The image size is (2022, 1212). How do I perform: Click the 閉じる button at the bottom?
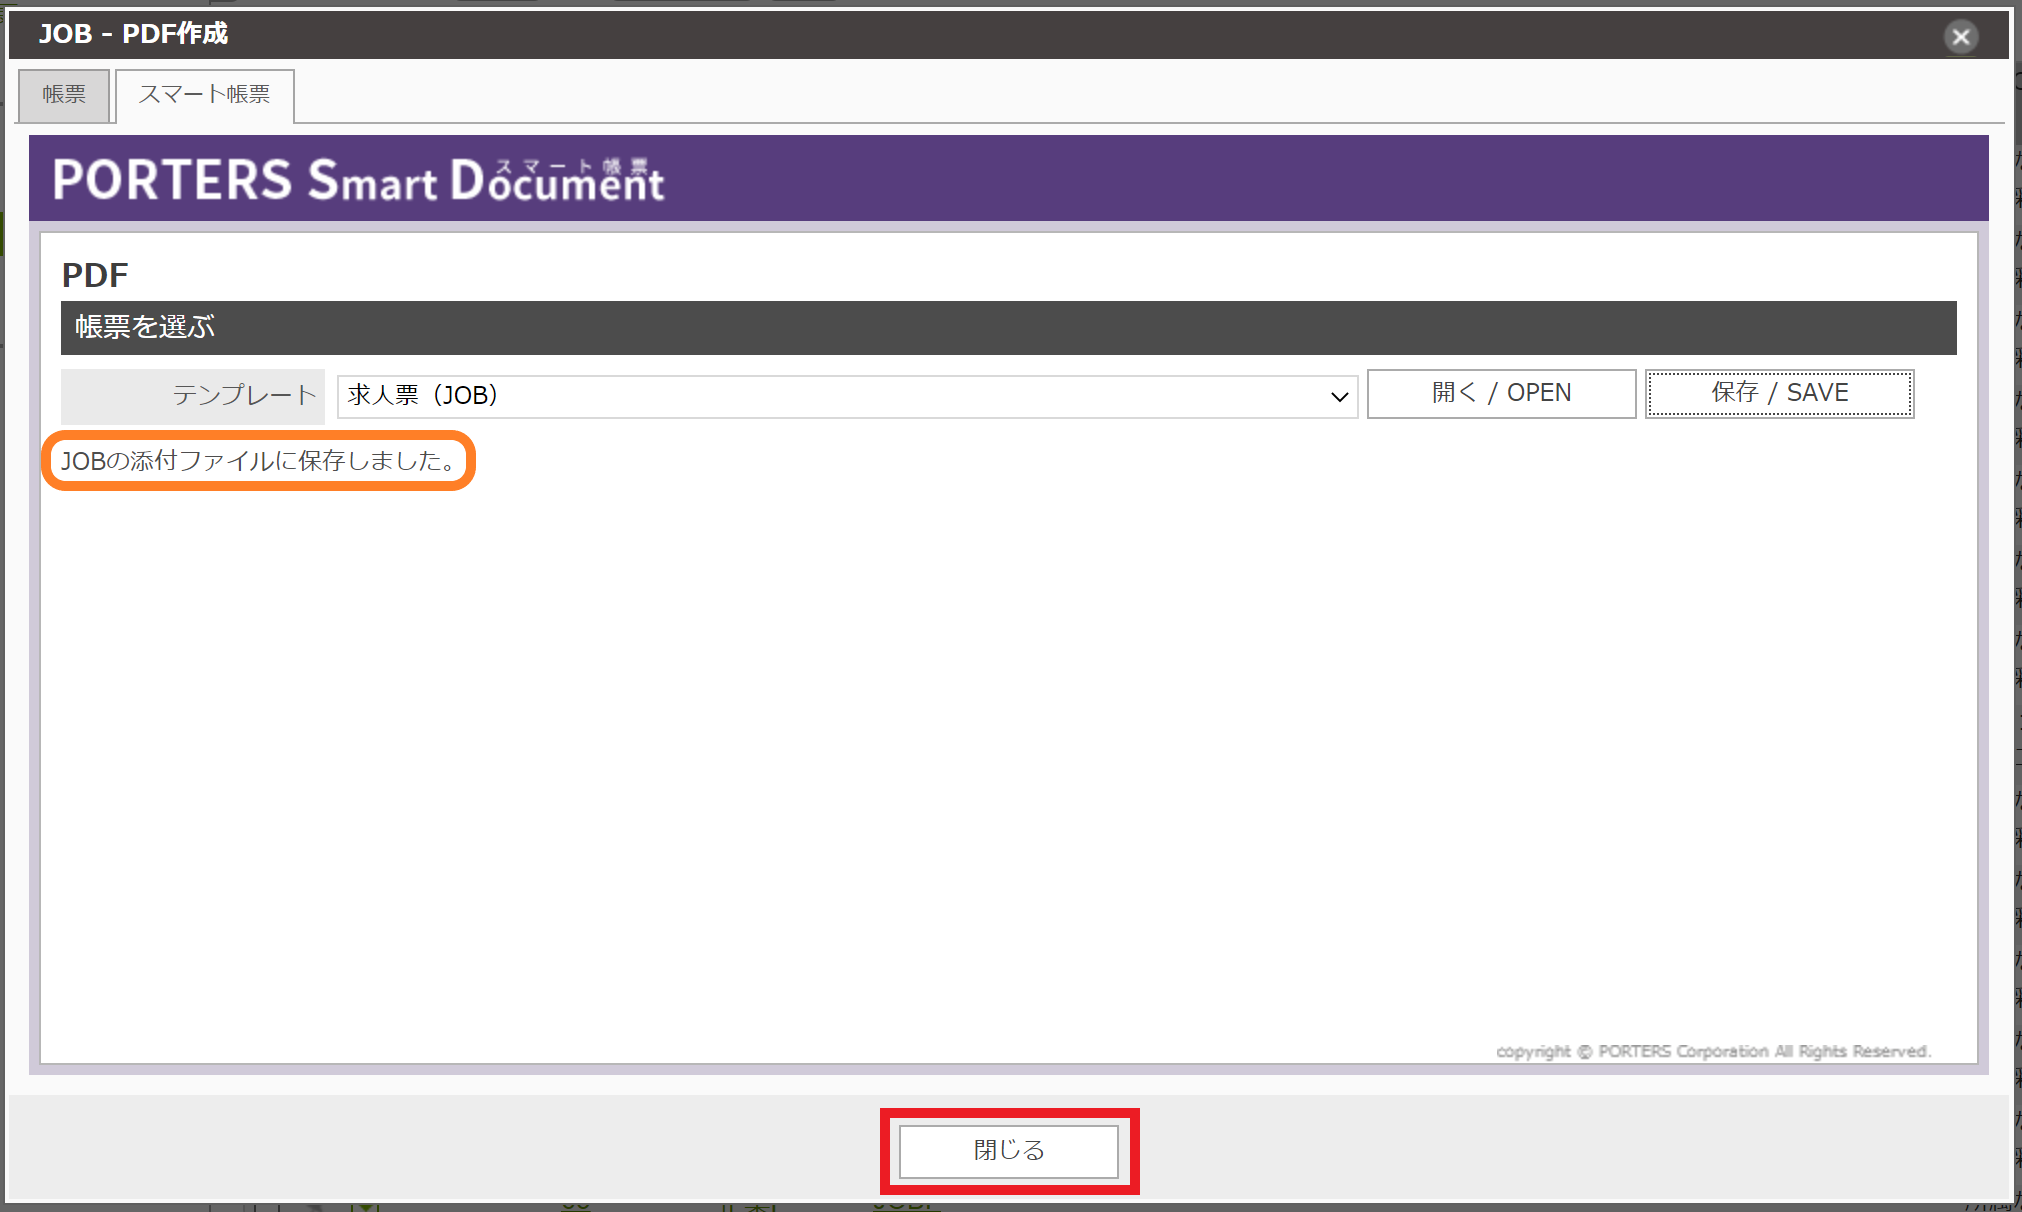1008,1150
